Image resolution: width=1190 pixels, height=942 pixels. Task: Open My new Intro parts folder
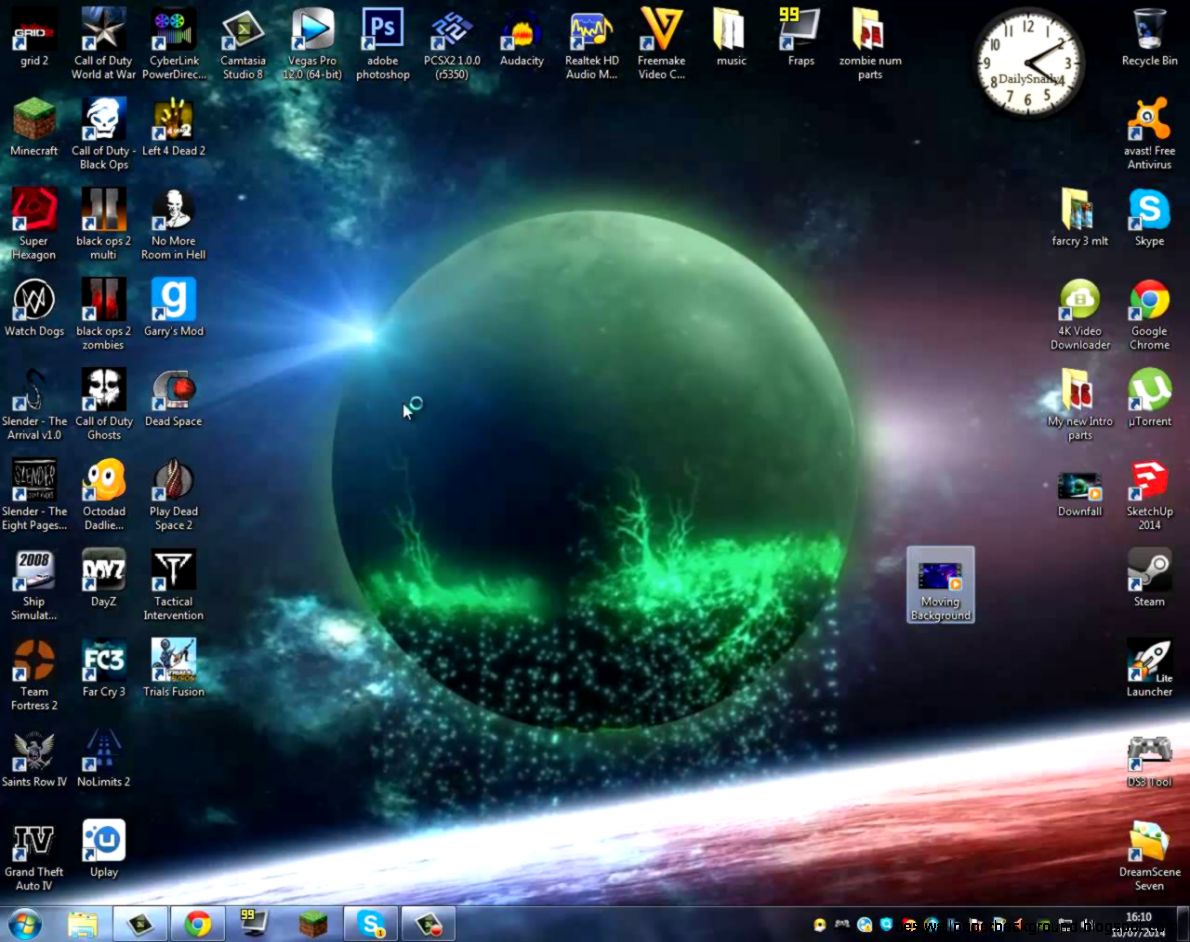pyautogui.click(x=1079, y=404)
